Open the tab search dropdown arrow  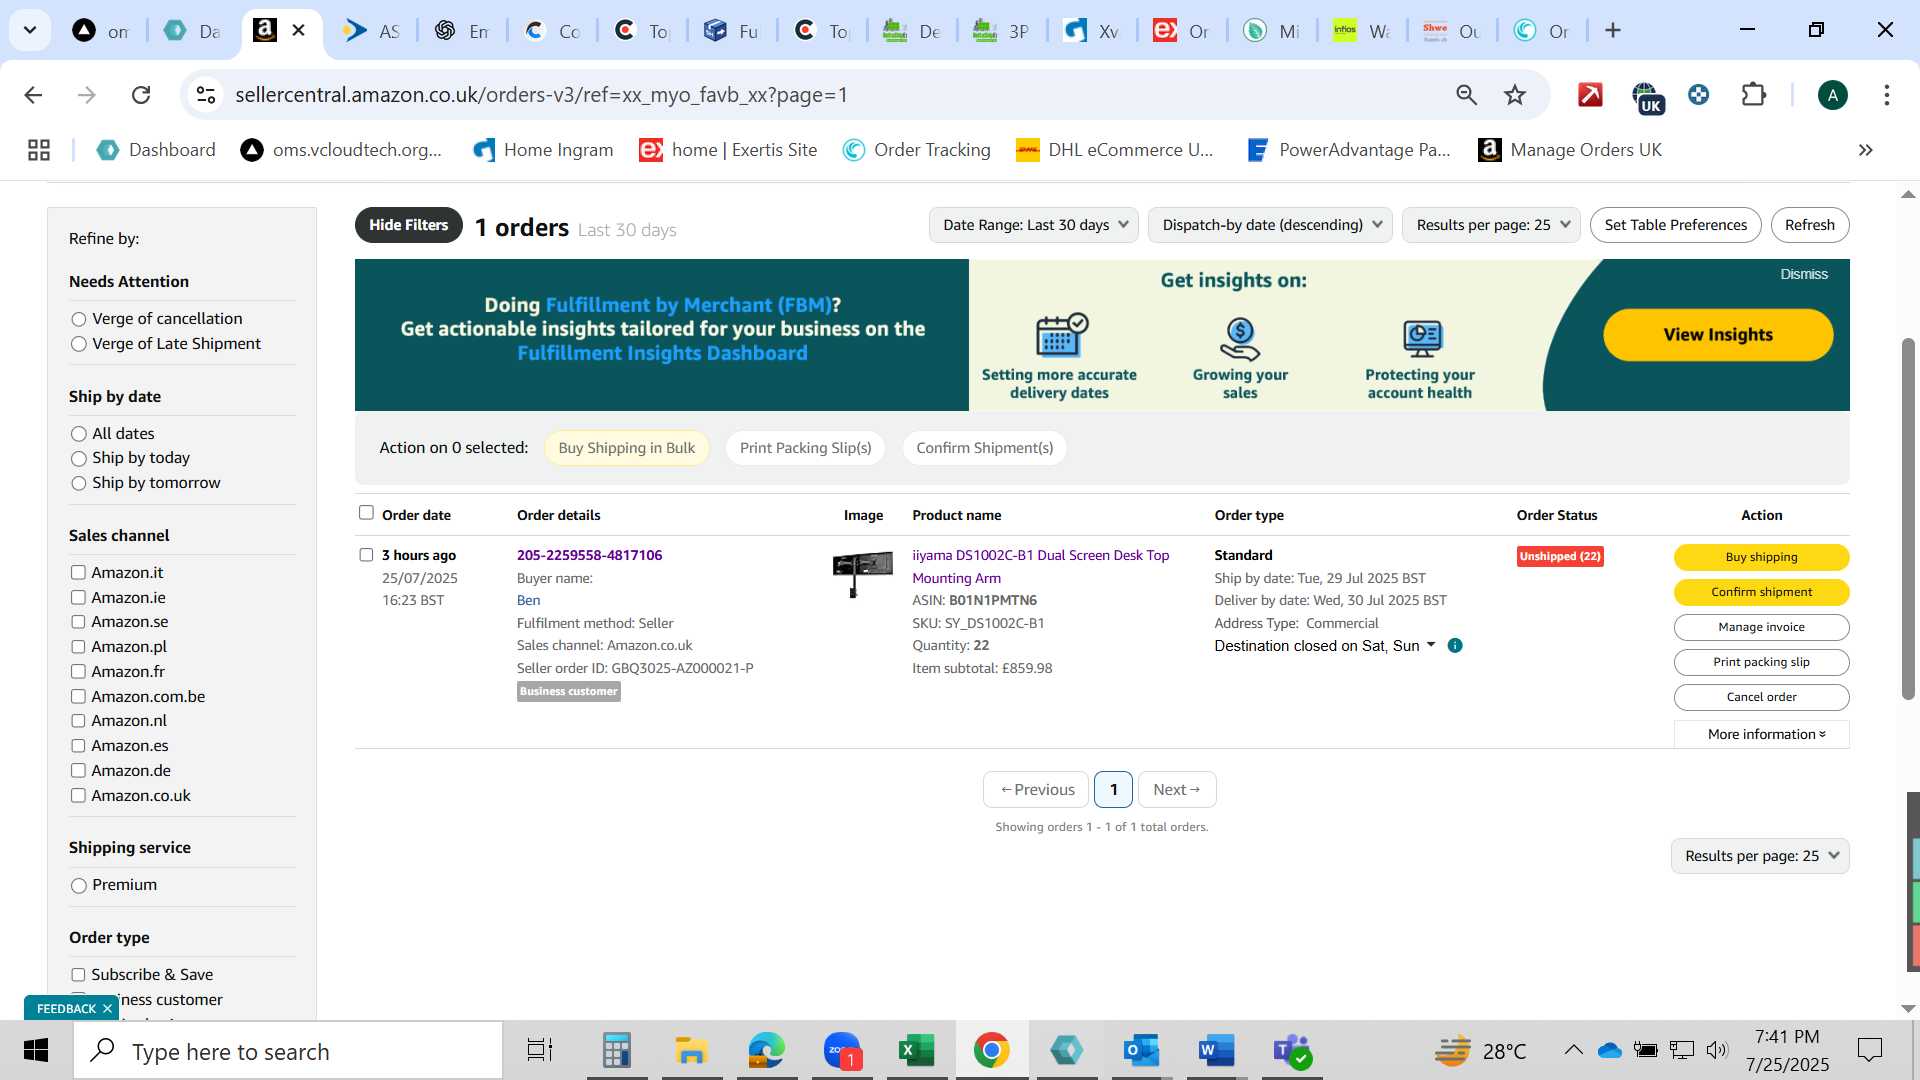point(30,31)
